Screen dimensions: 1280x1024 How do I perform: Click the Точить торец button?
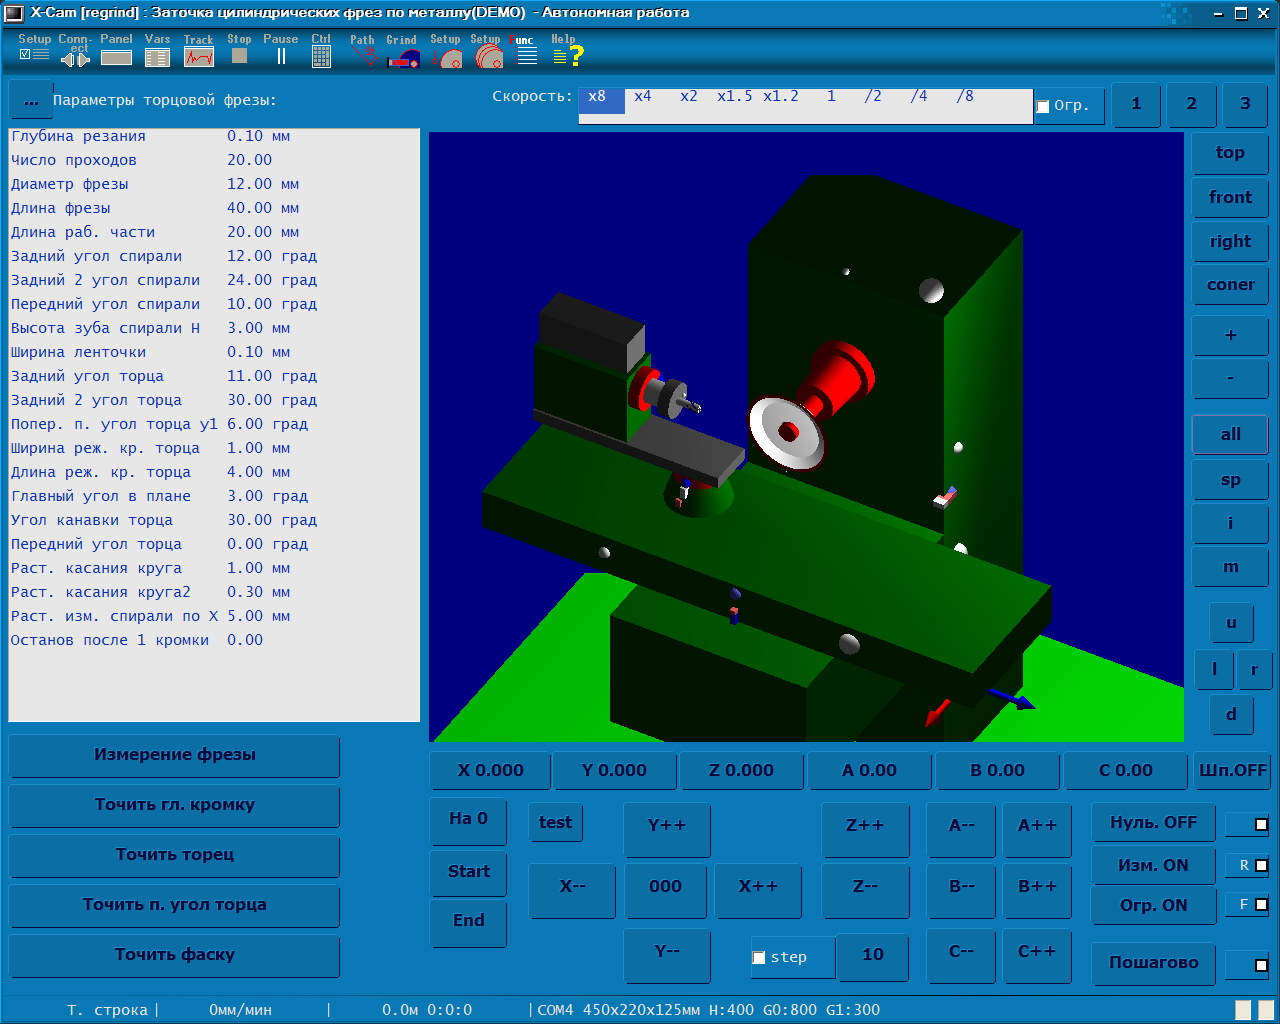175,856
